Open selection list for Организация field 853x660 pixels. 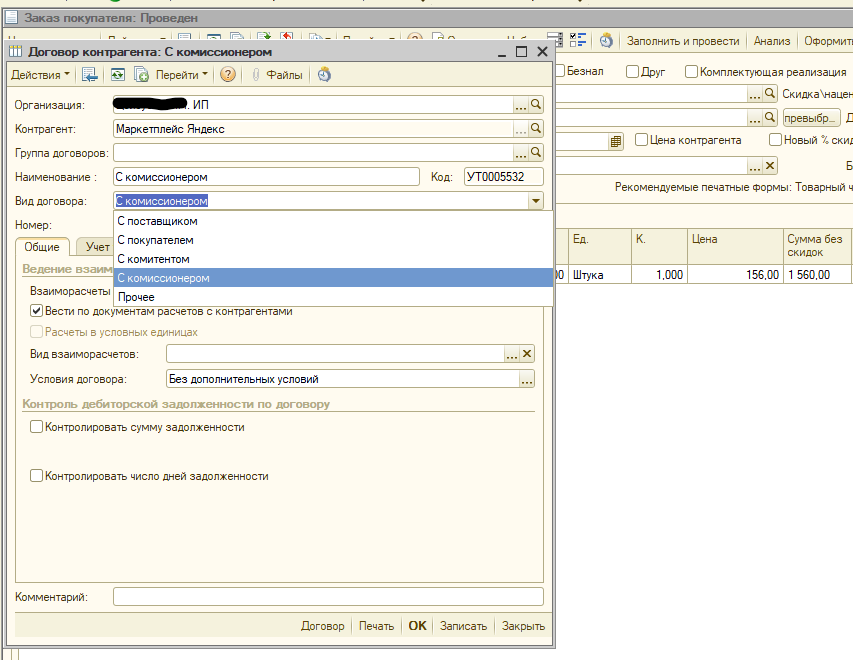(521, 105)
